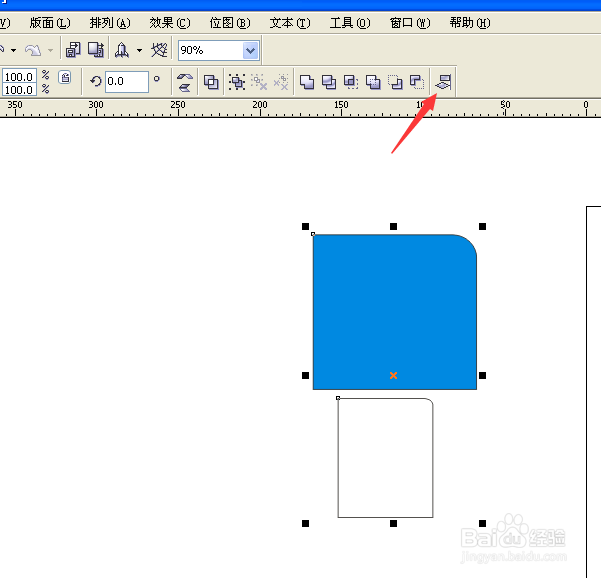Click the Import icon in the standard toolbar
The image size is (601, 578).
(x=73, y=50)
